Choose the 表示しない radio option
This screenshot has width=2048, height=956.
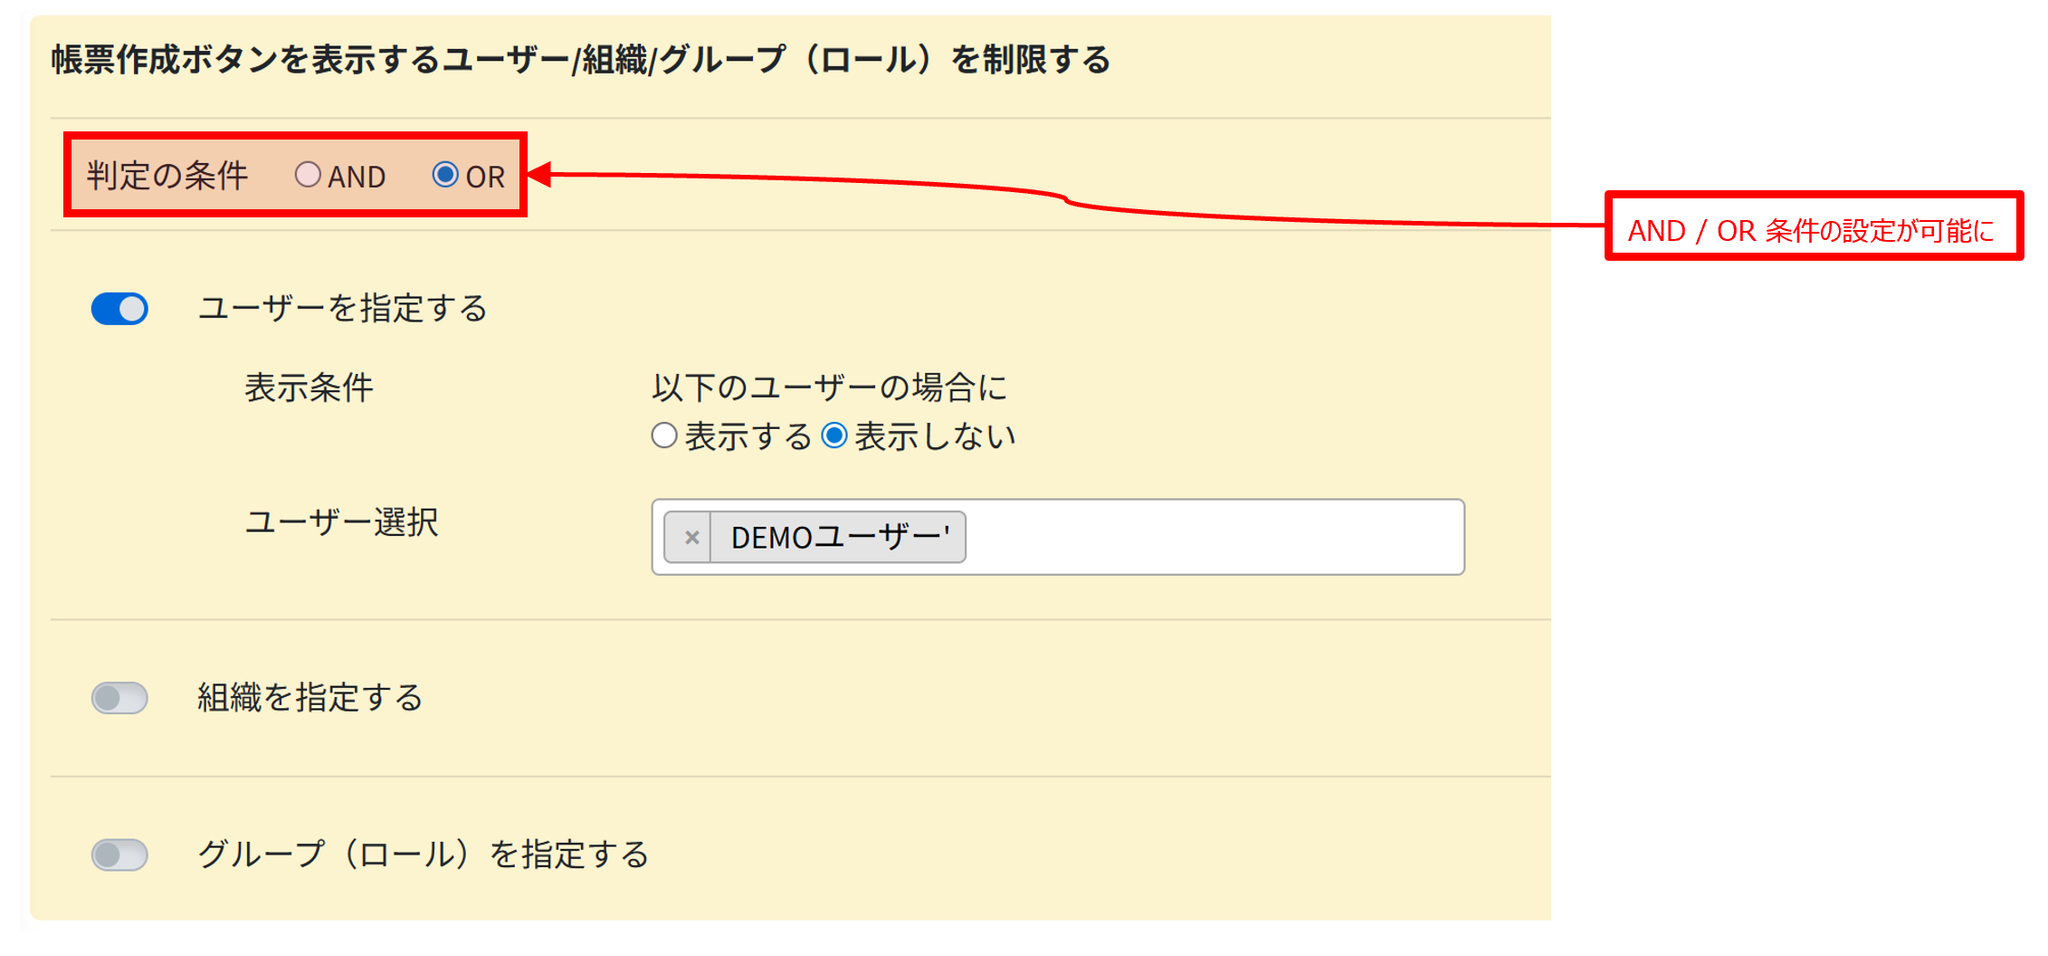[834, 436]
